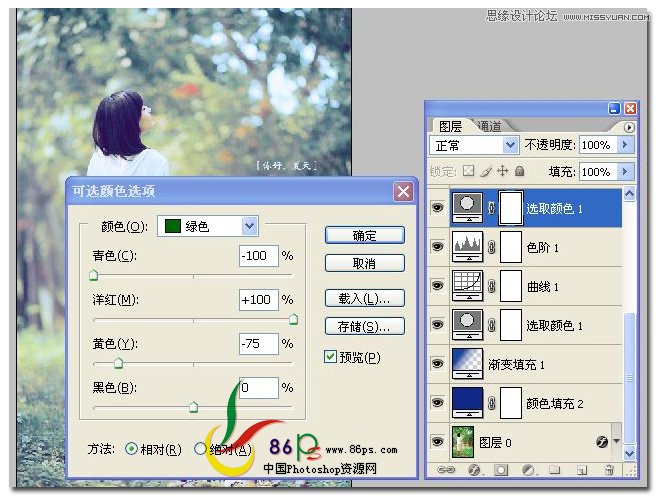Hide the 颜色填充 2 layer
This screenshot has width=660, height=500.
click(438, 403)
